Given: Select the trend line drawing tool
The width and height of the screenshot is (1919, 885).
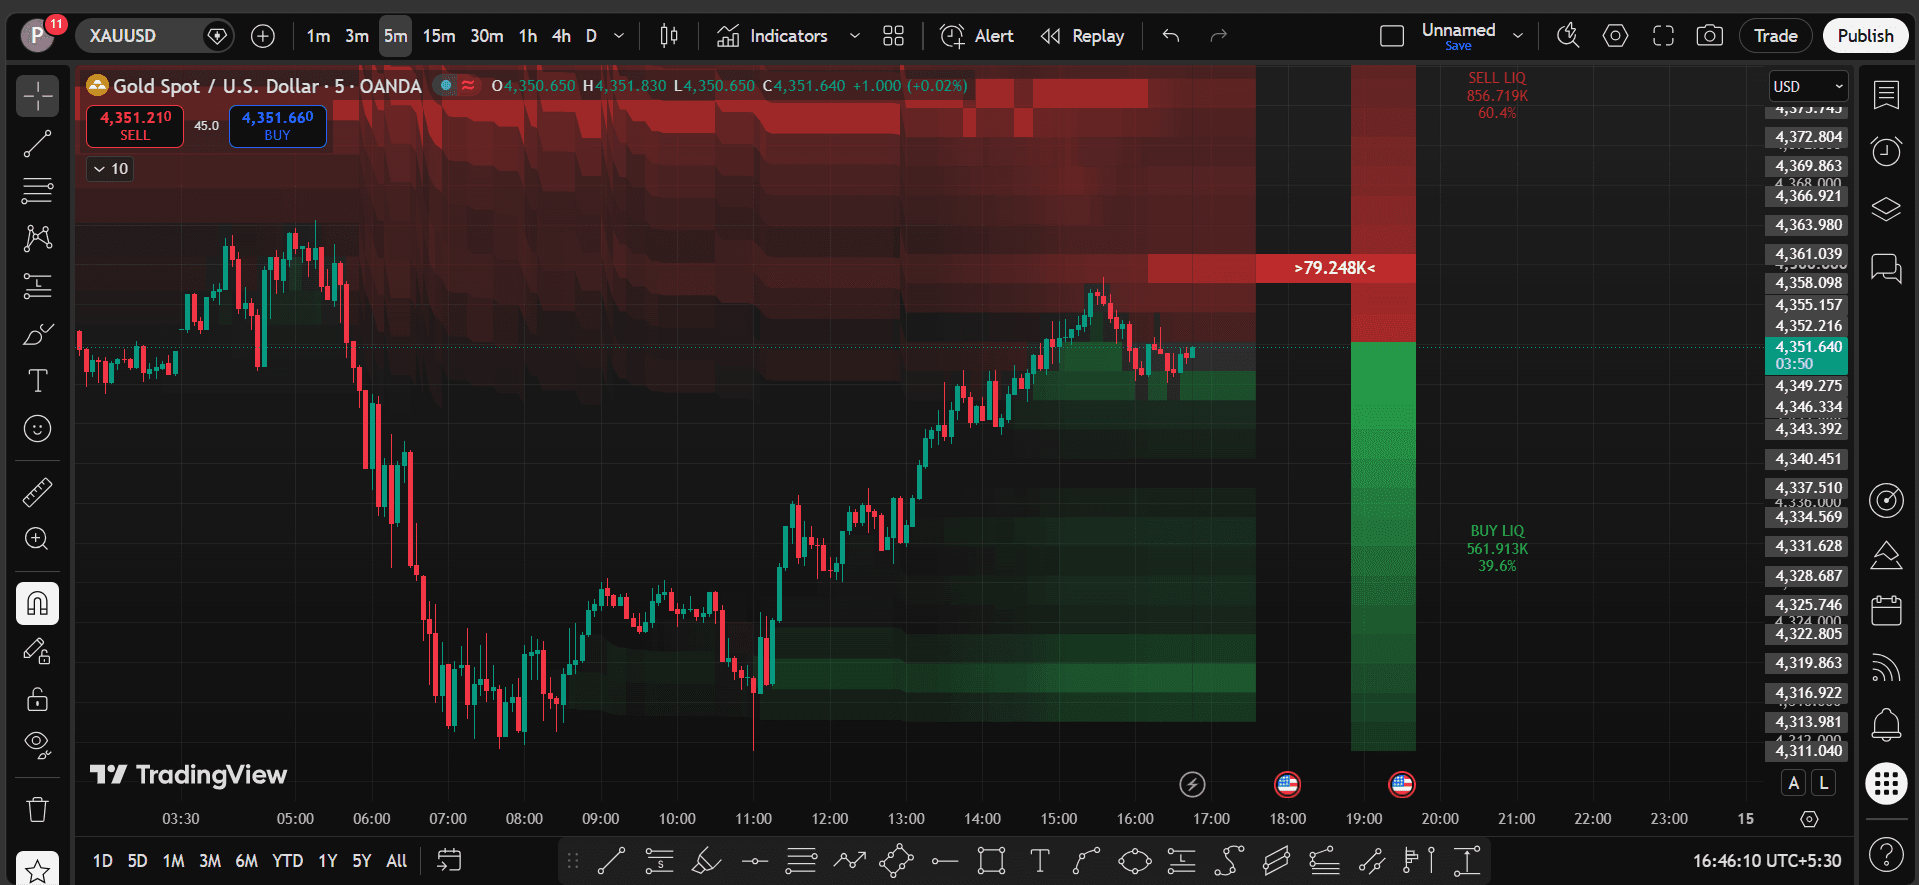Looking at the screenshot, I should 38,144.
